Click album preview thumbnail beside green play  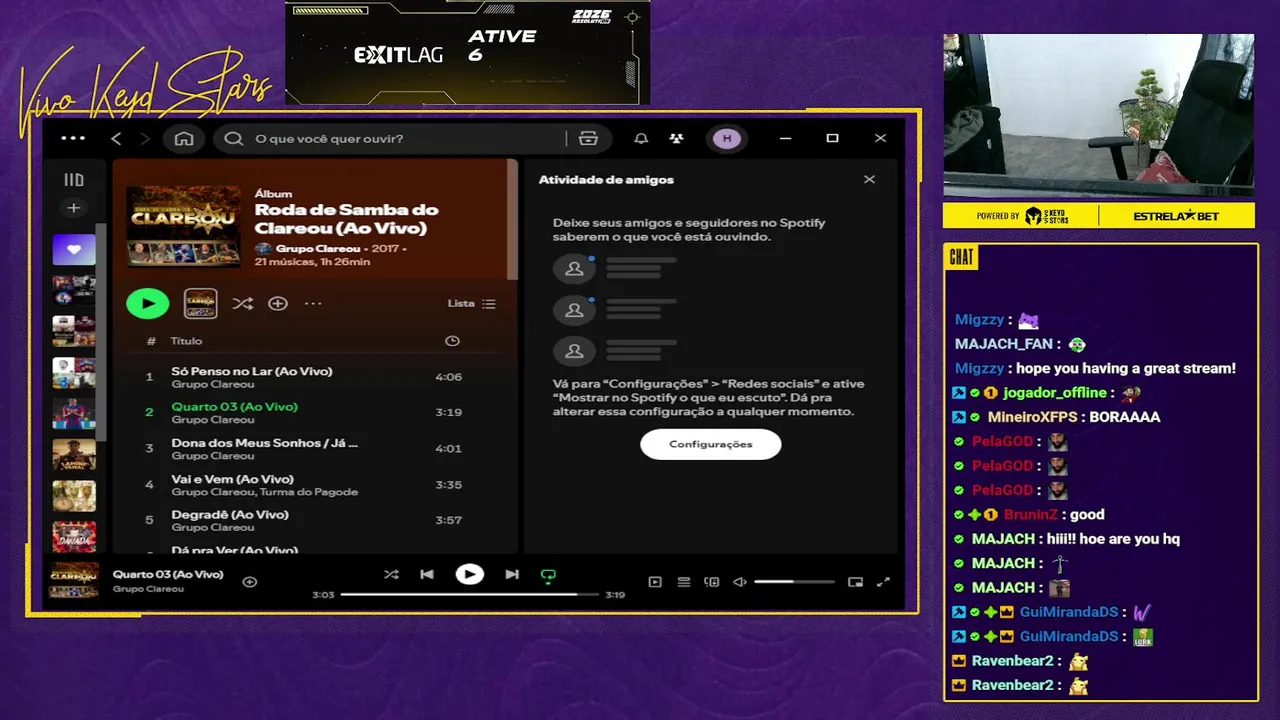tap(200, 303)
